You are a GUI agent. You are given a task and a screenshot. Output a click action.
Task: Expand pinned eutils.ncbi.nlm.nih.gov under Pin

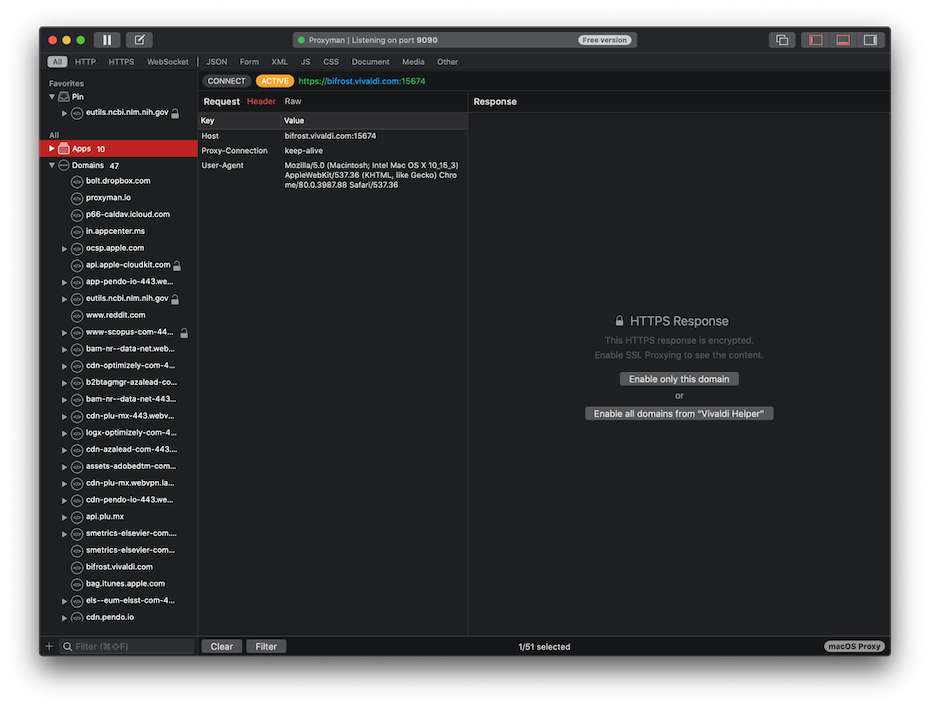[x=64, y=113]
